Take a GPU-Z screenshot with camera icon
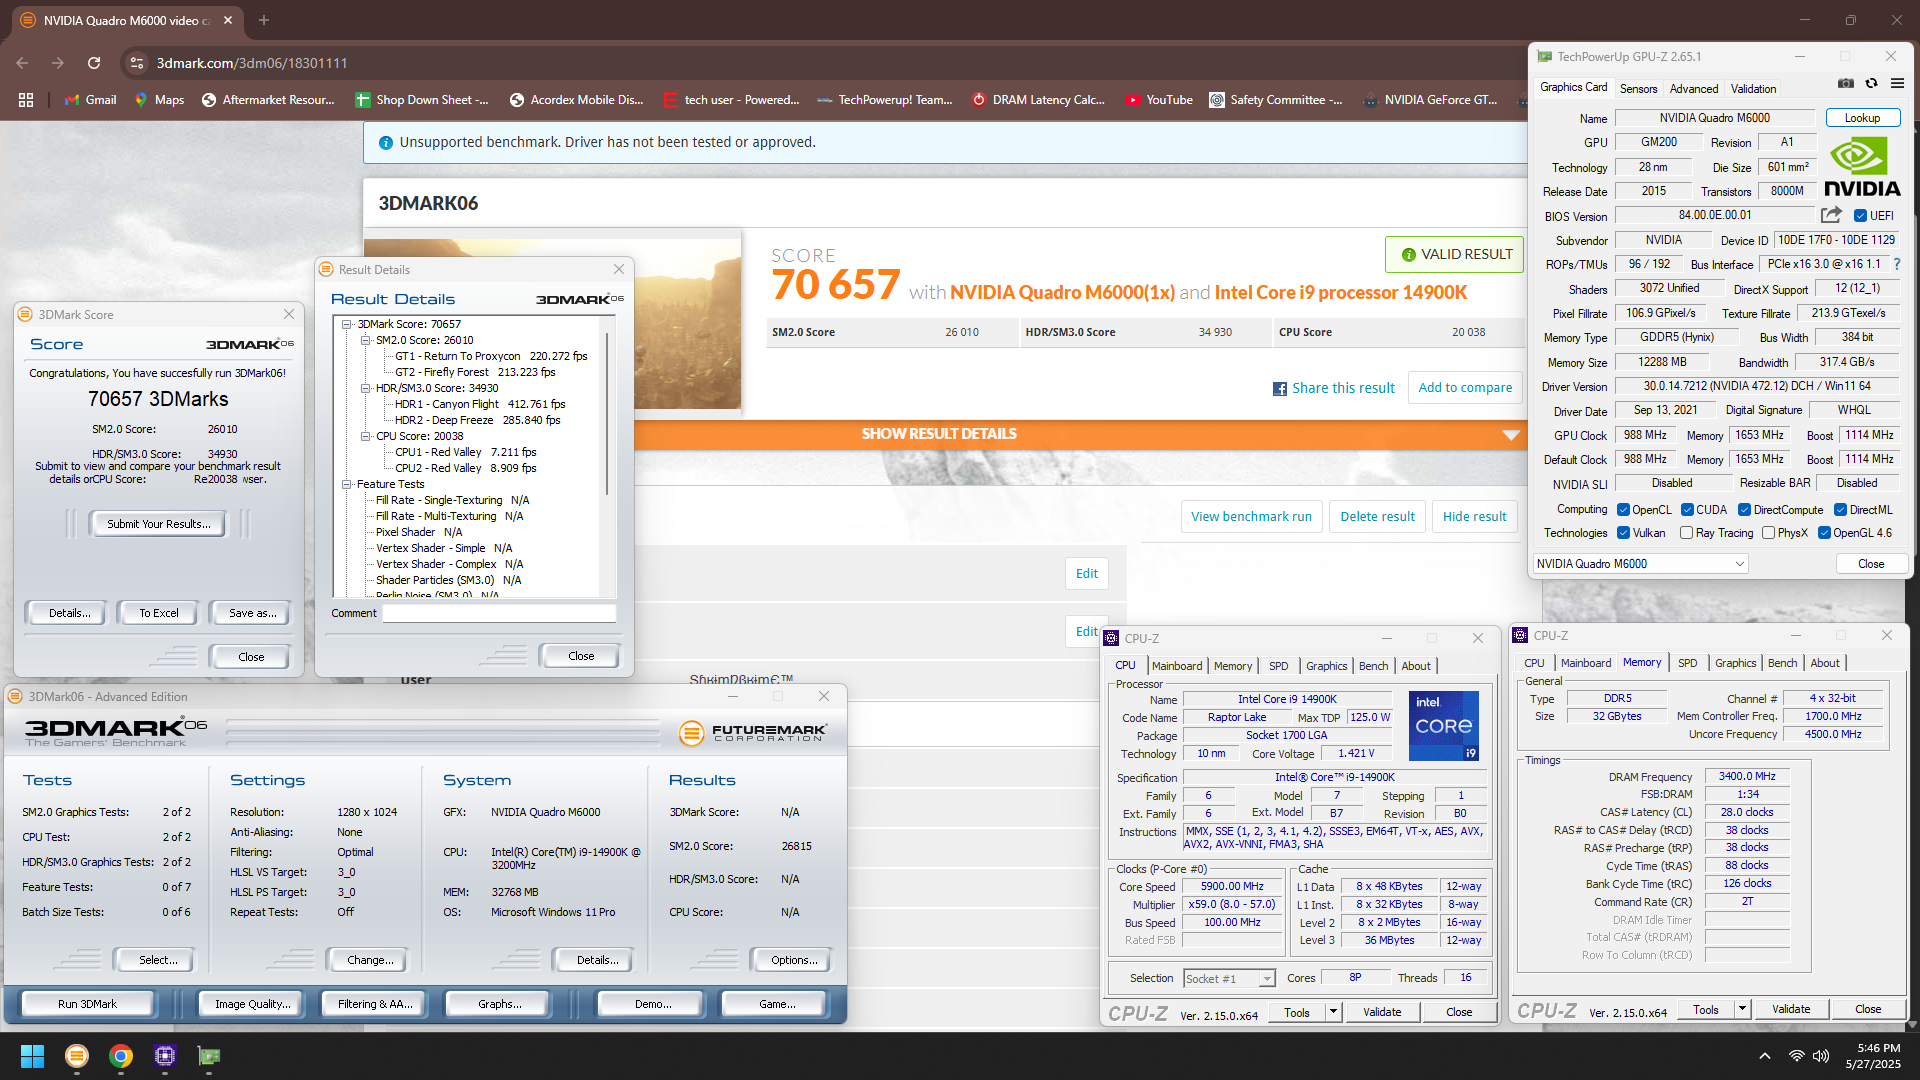The width and height of the screenshot is (1920, 1080). (x=1846, y=84)
